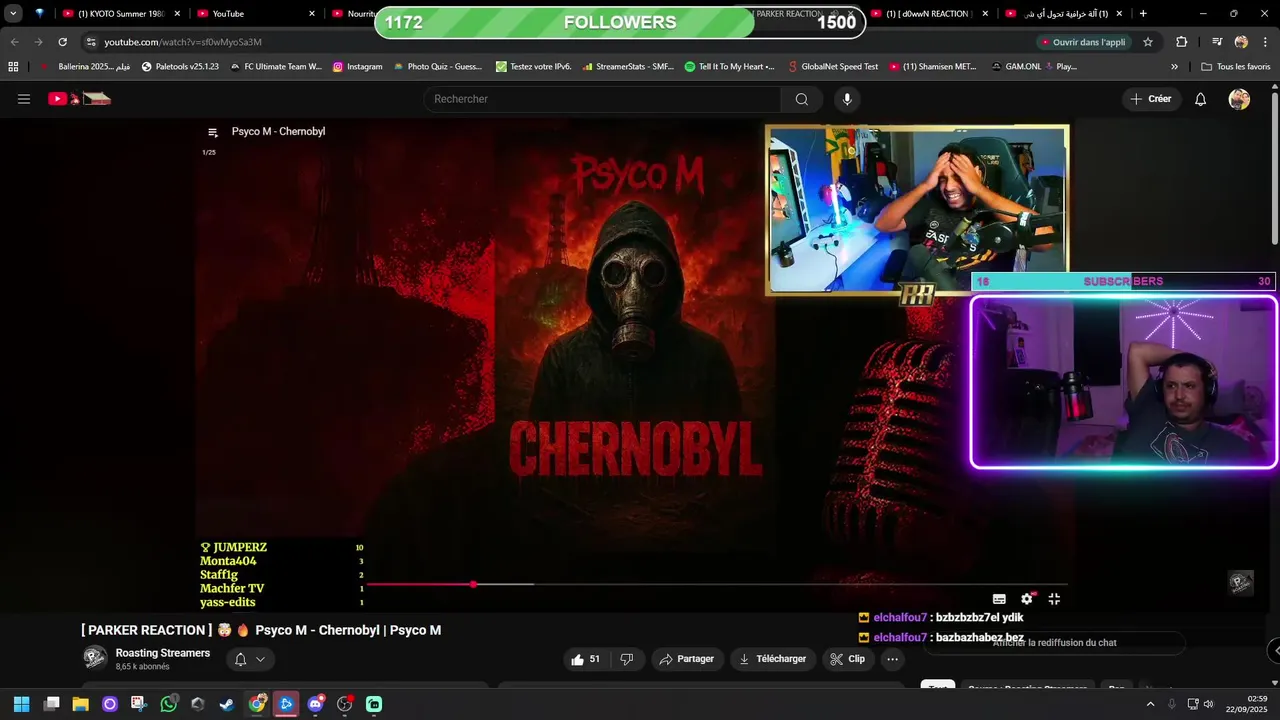Image resolution: width=1280 pixels, height=720 pixels.
Task: Open the YouTube account avatar menu
Action: click(1239, 99)
